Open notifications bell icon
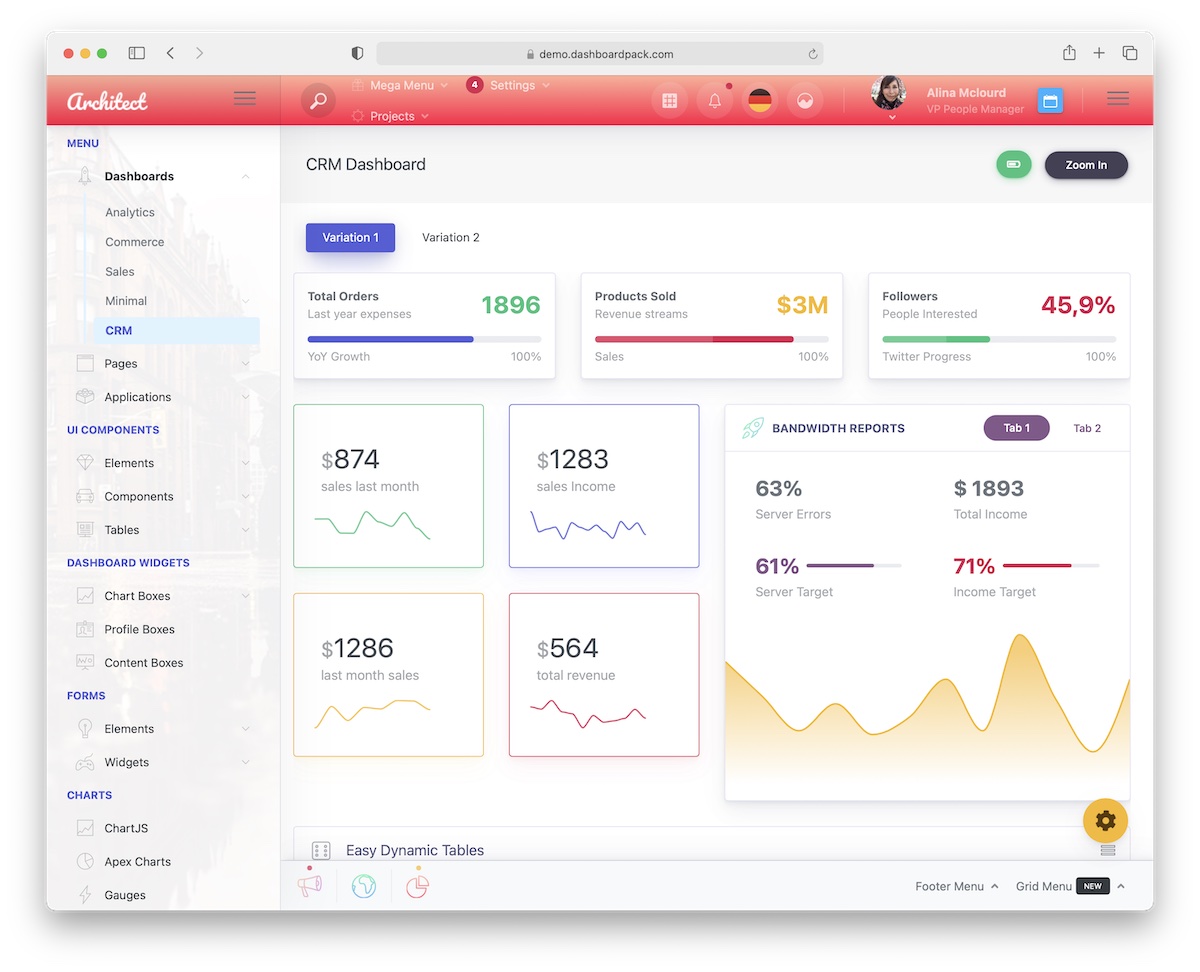 pos(715,100)
